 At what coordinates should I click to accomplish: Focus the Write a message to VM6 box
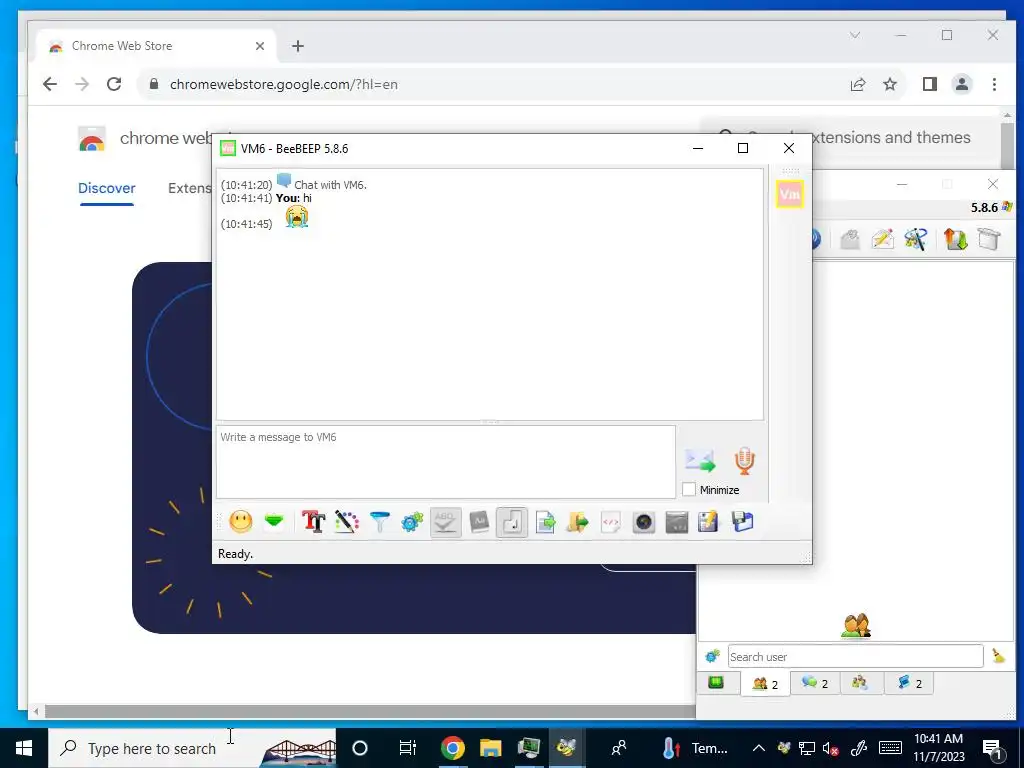(x=446, y=462)
